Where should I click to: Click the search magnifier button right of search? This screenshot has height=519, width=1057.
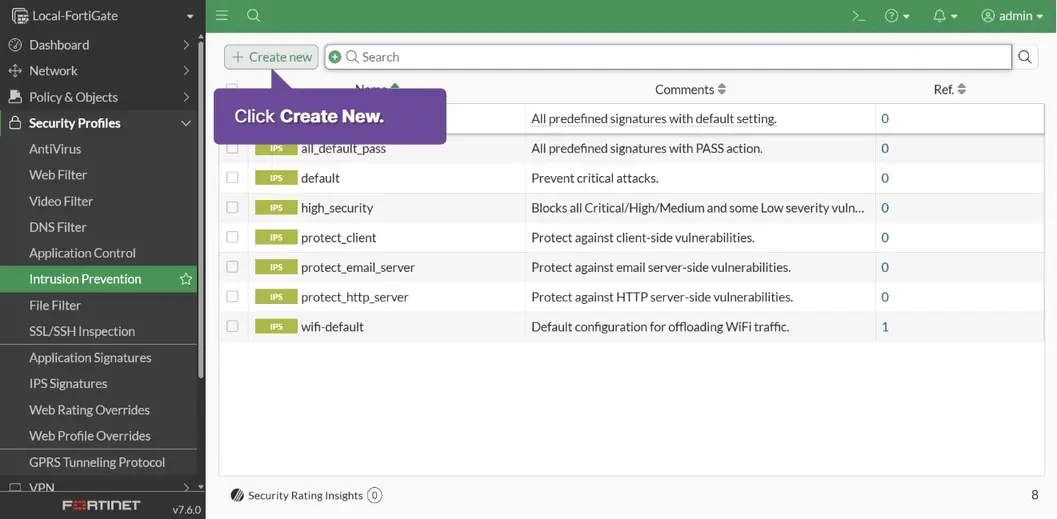[1025, 57]
